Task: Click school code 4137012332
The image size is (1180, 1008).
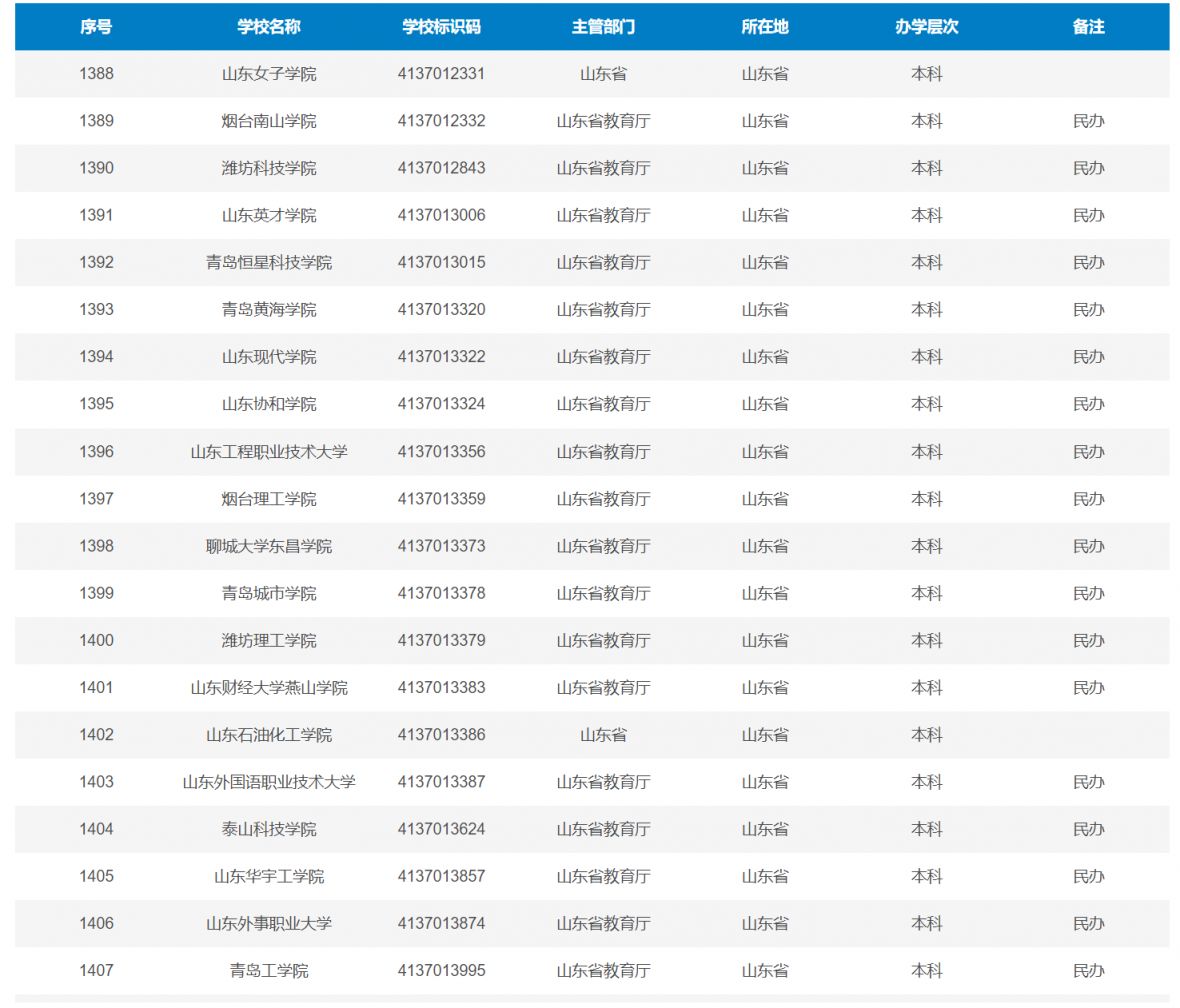Action: [x=442, y=121]
